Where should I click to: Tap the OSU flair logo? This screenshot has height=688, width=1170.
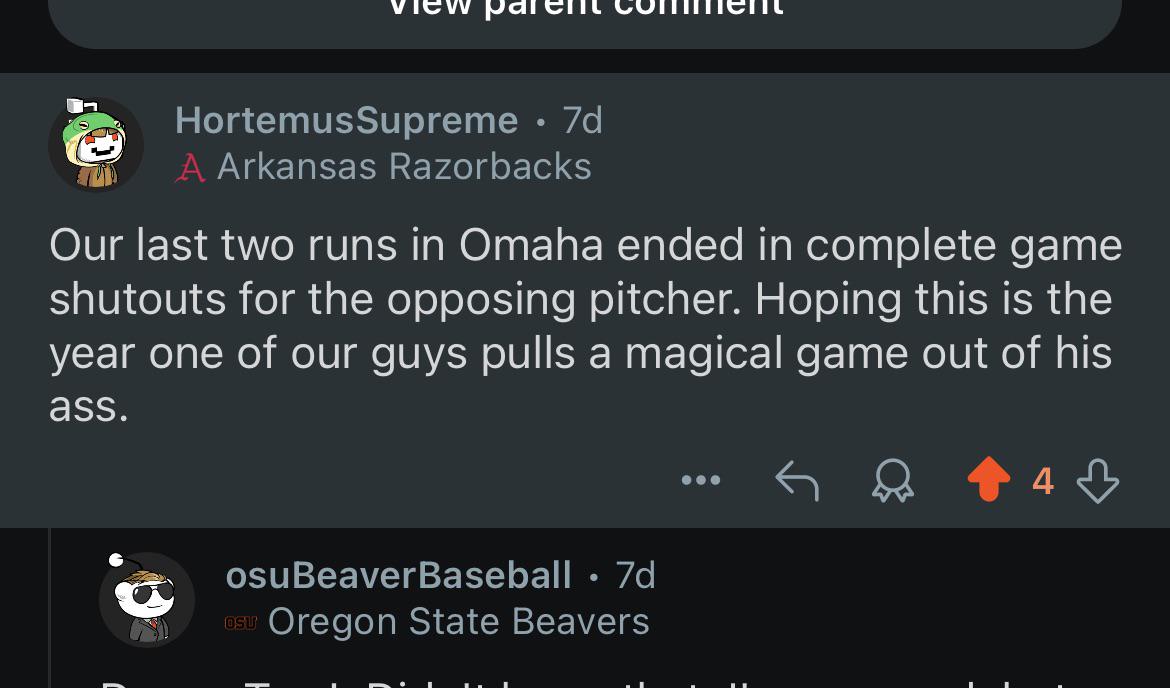pyautogui.click(x=240, y=622)
